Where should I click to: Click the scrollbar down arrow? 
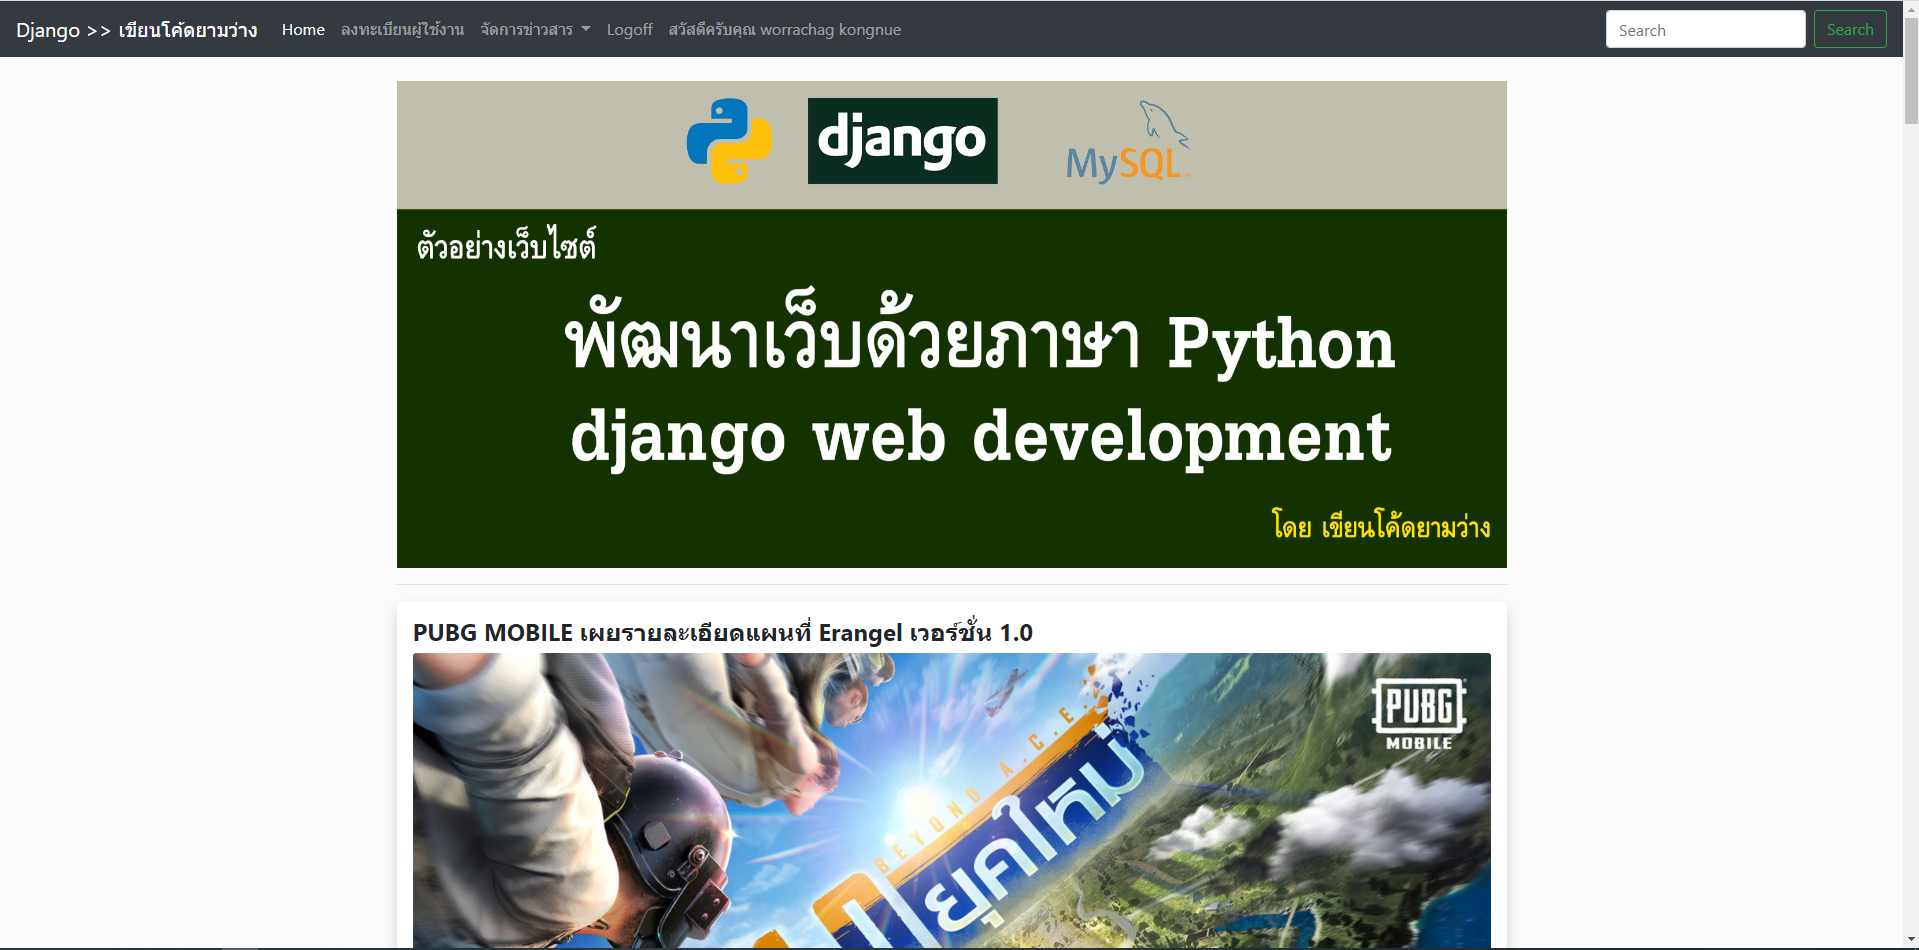(1911, 940)
